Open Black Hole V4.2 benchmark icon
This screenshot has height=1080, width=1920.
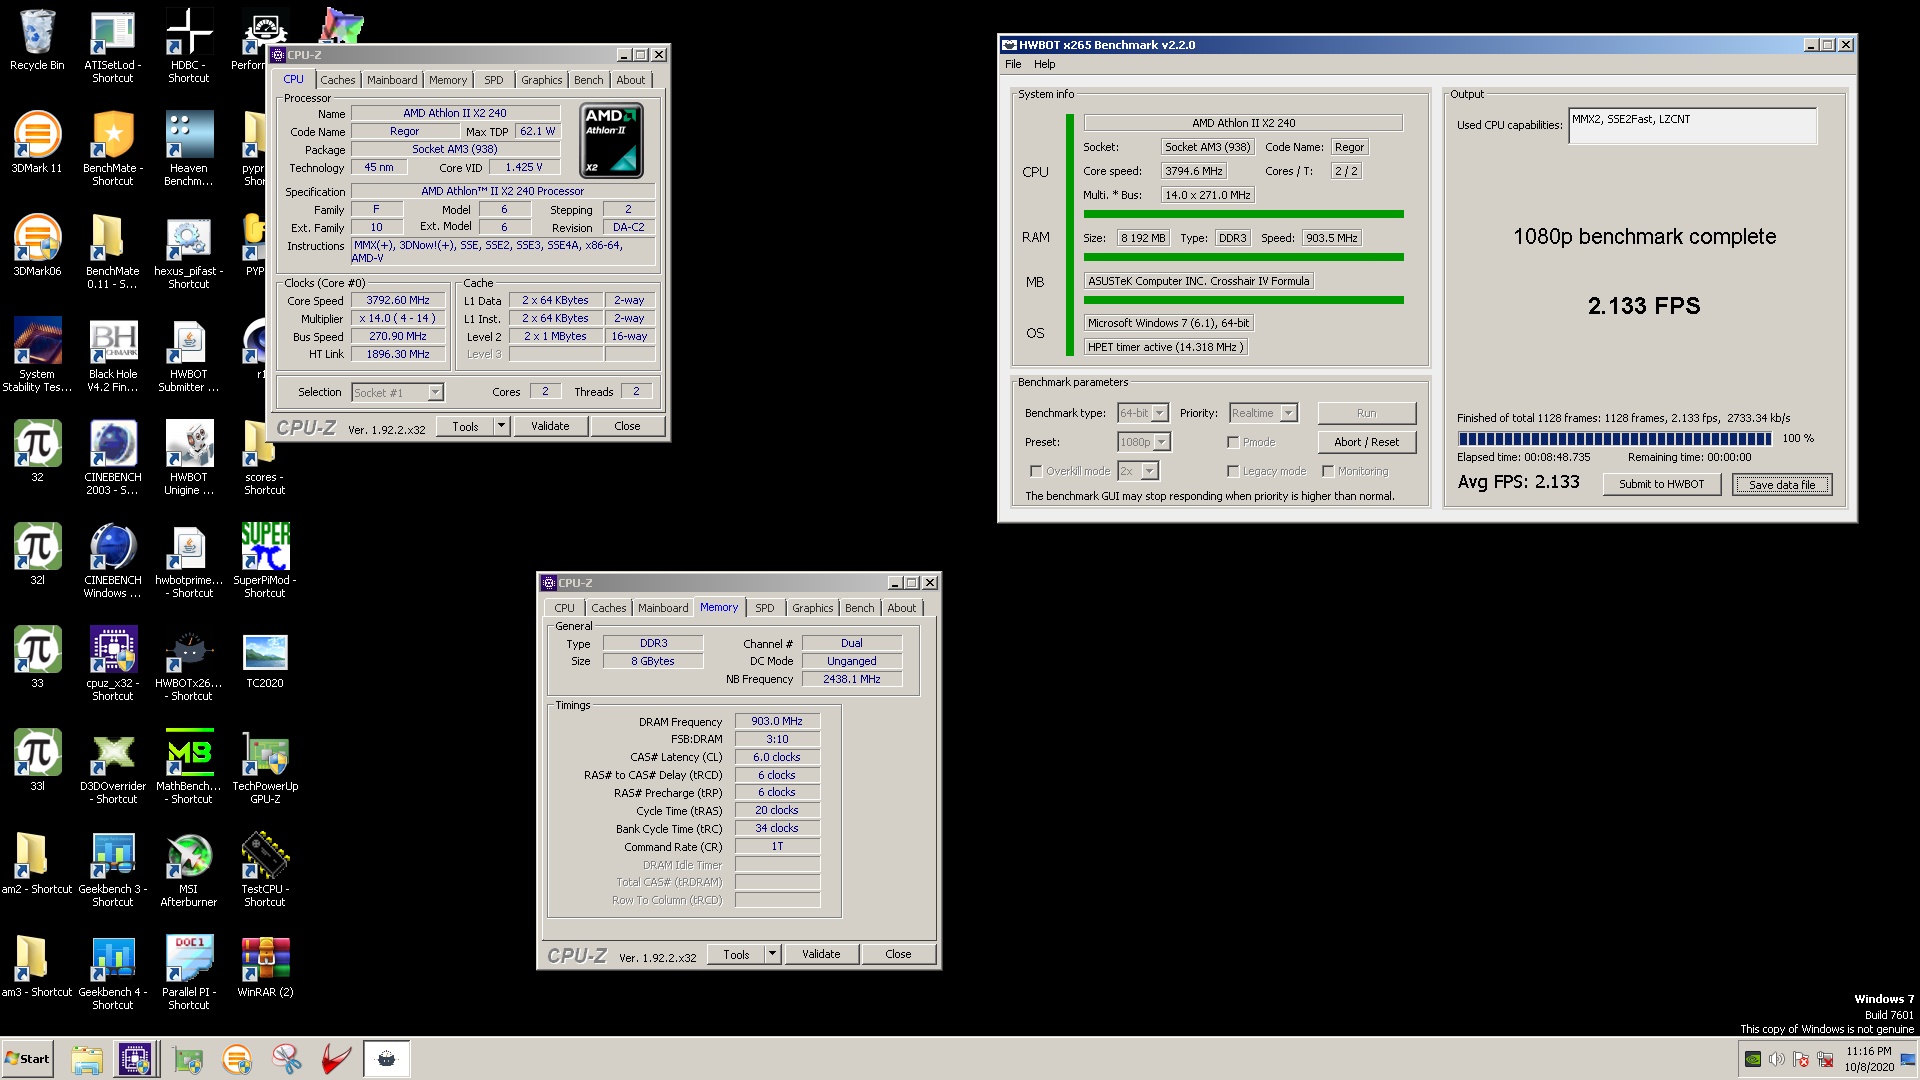[x=113, y=354]
